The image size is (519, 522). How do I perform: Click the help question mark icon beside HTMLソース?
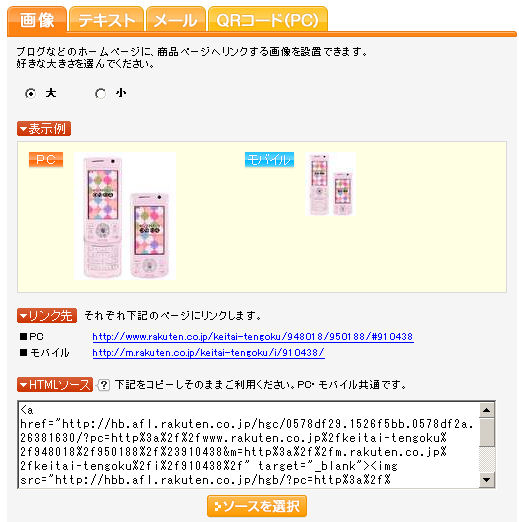pos(103,385)
